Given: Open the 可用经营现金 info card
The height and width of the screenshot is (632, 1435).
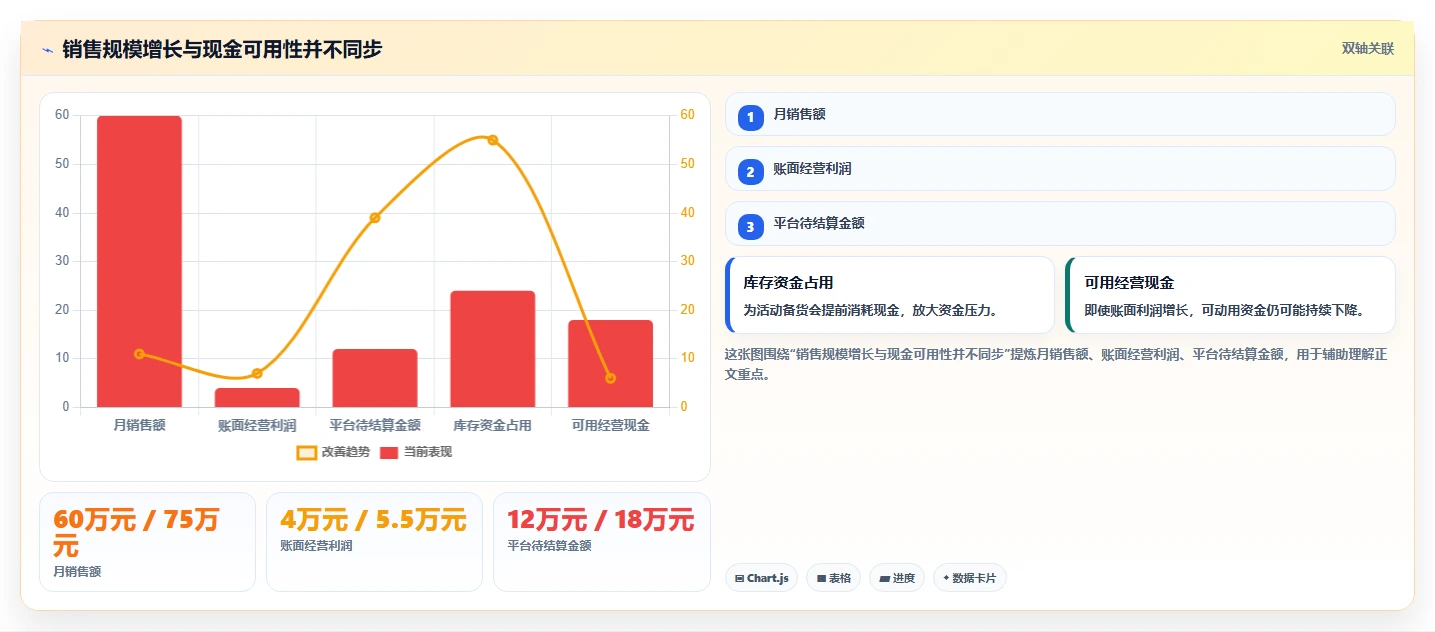Looking at the screenshot, I should pyautogui.click(x=1231, y=295).
